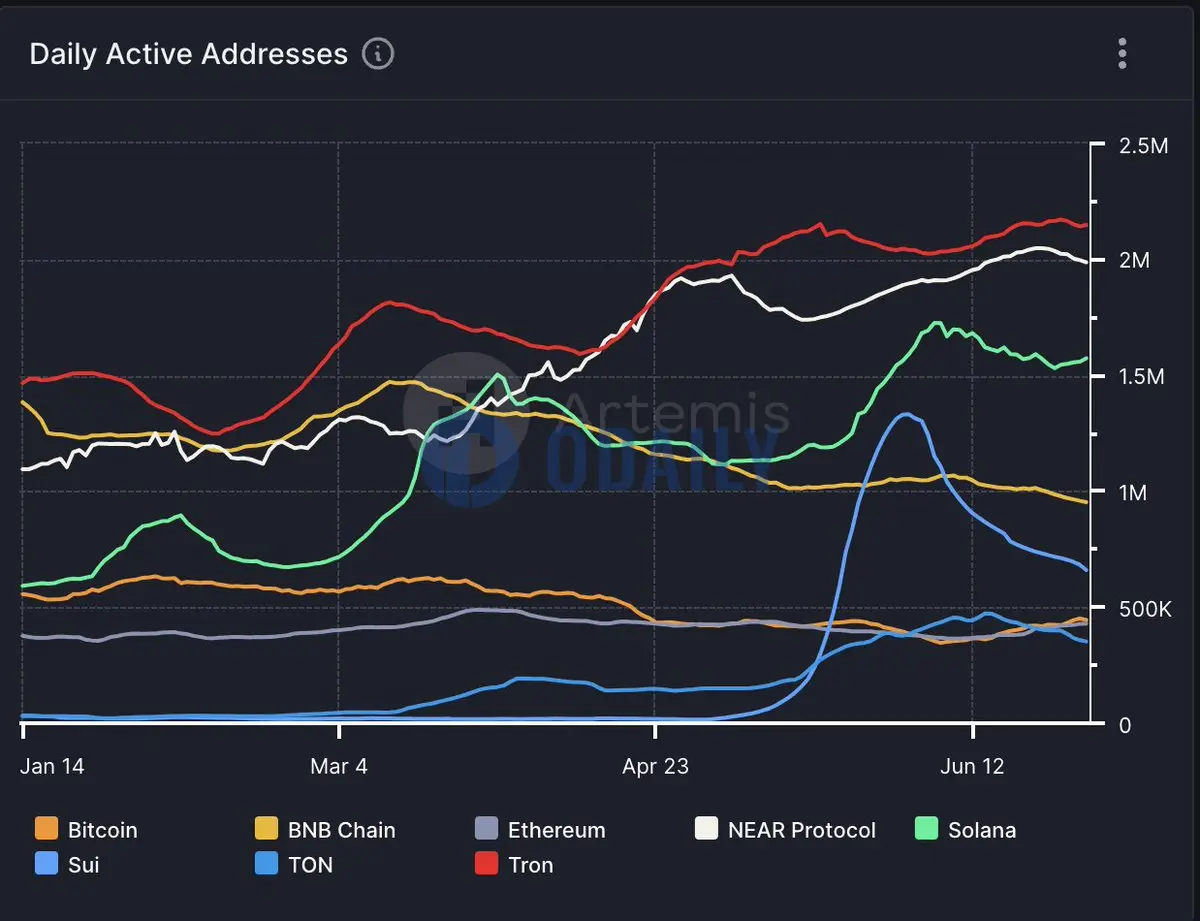Image resolution: width=1200 pixels, height=921 pixels.
Task: Open the three-dot options menu
Action: coord(1123,53)
